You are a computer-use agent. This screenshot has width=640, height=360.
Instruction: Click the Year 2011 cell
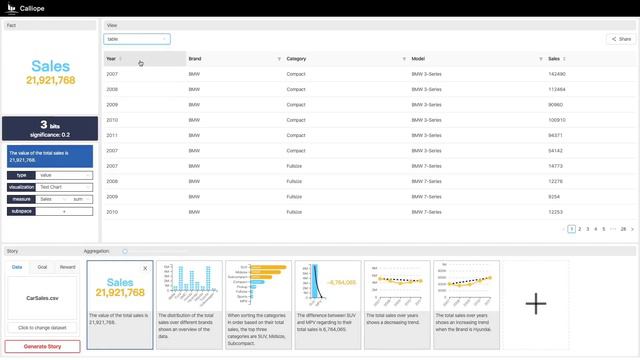(x=112, y=136)
